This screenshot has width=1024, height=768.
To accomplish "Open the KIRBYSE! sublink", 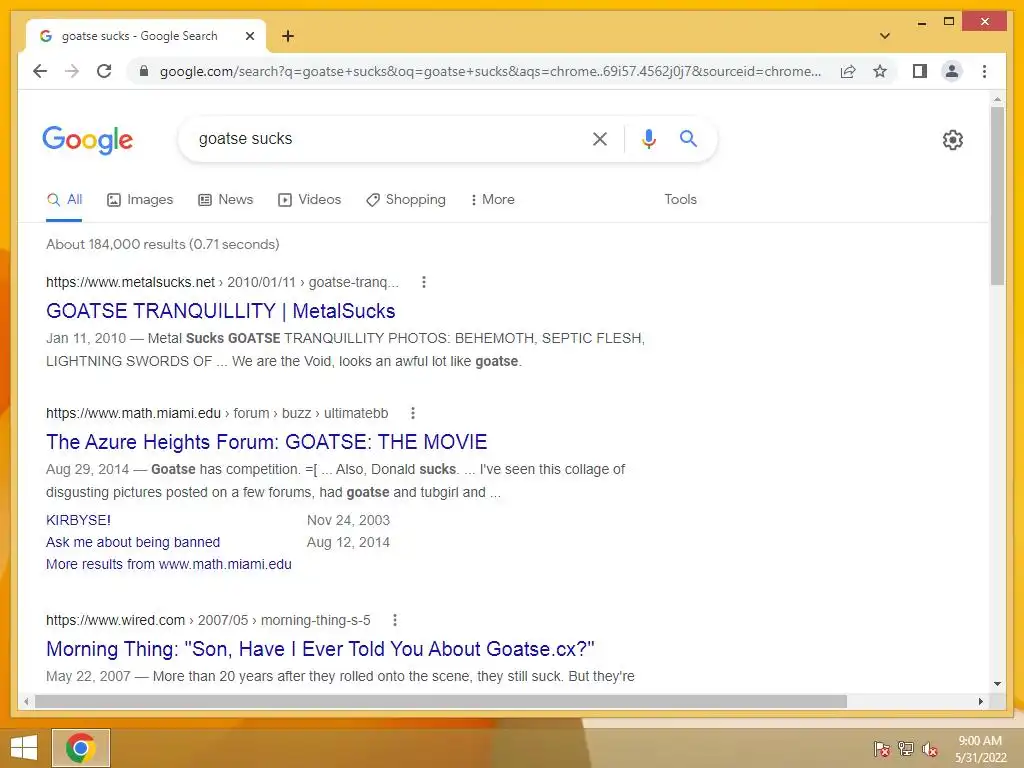I will click(x=78, y=520).
